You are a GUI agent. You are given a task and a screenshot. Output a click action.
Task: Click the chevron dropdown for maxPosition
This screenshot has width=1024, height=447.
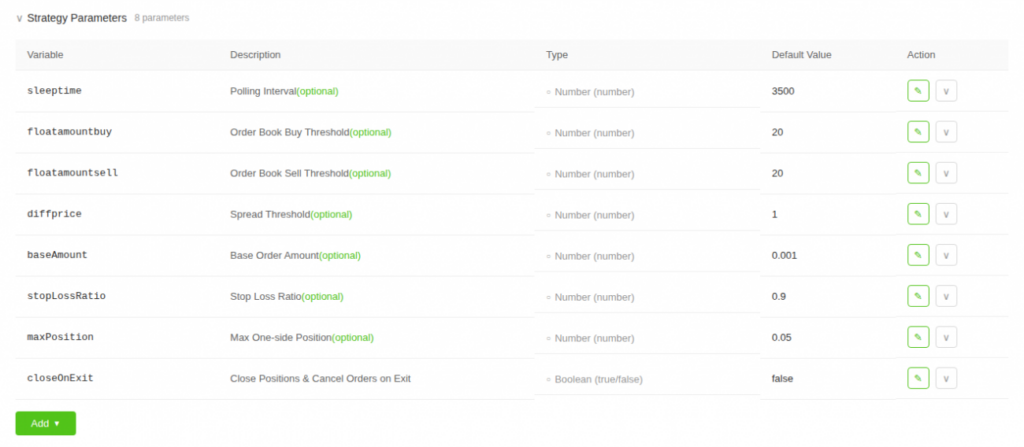point(946,337)
